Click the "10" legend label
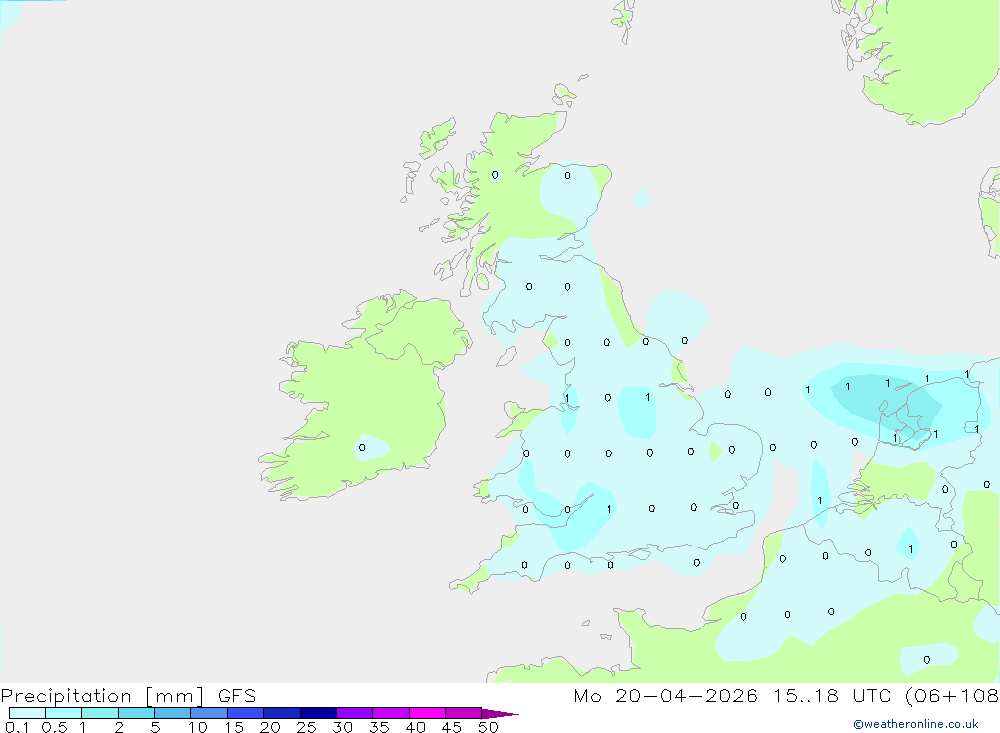Viewport: 1000px width, 733px height. tap(198, 727)
